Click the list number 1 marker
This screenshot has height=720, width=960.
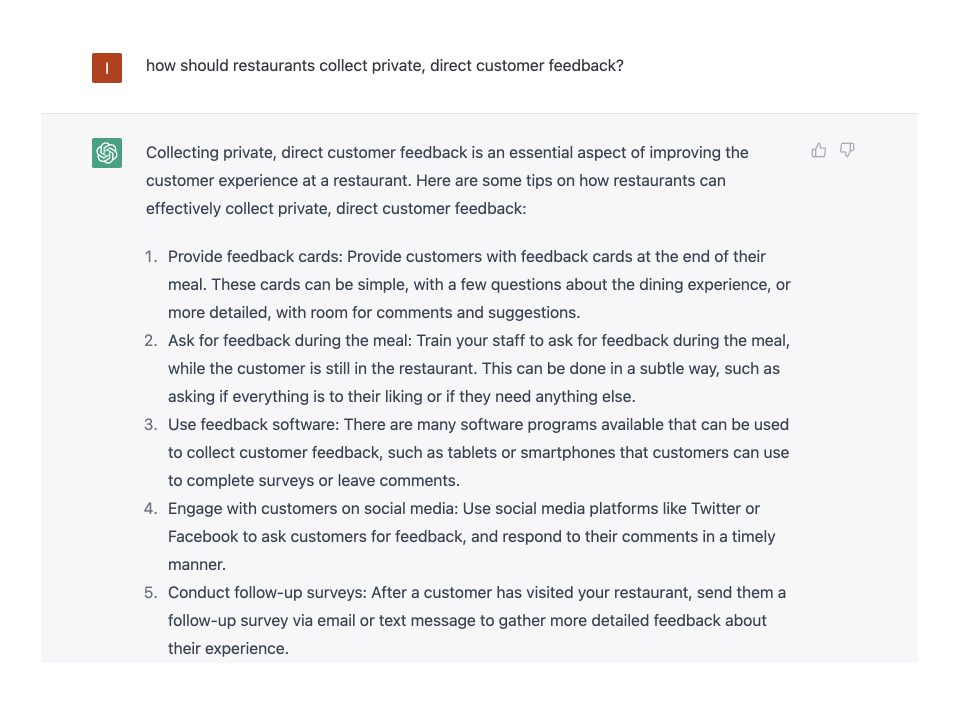tap(151, 257)
